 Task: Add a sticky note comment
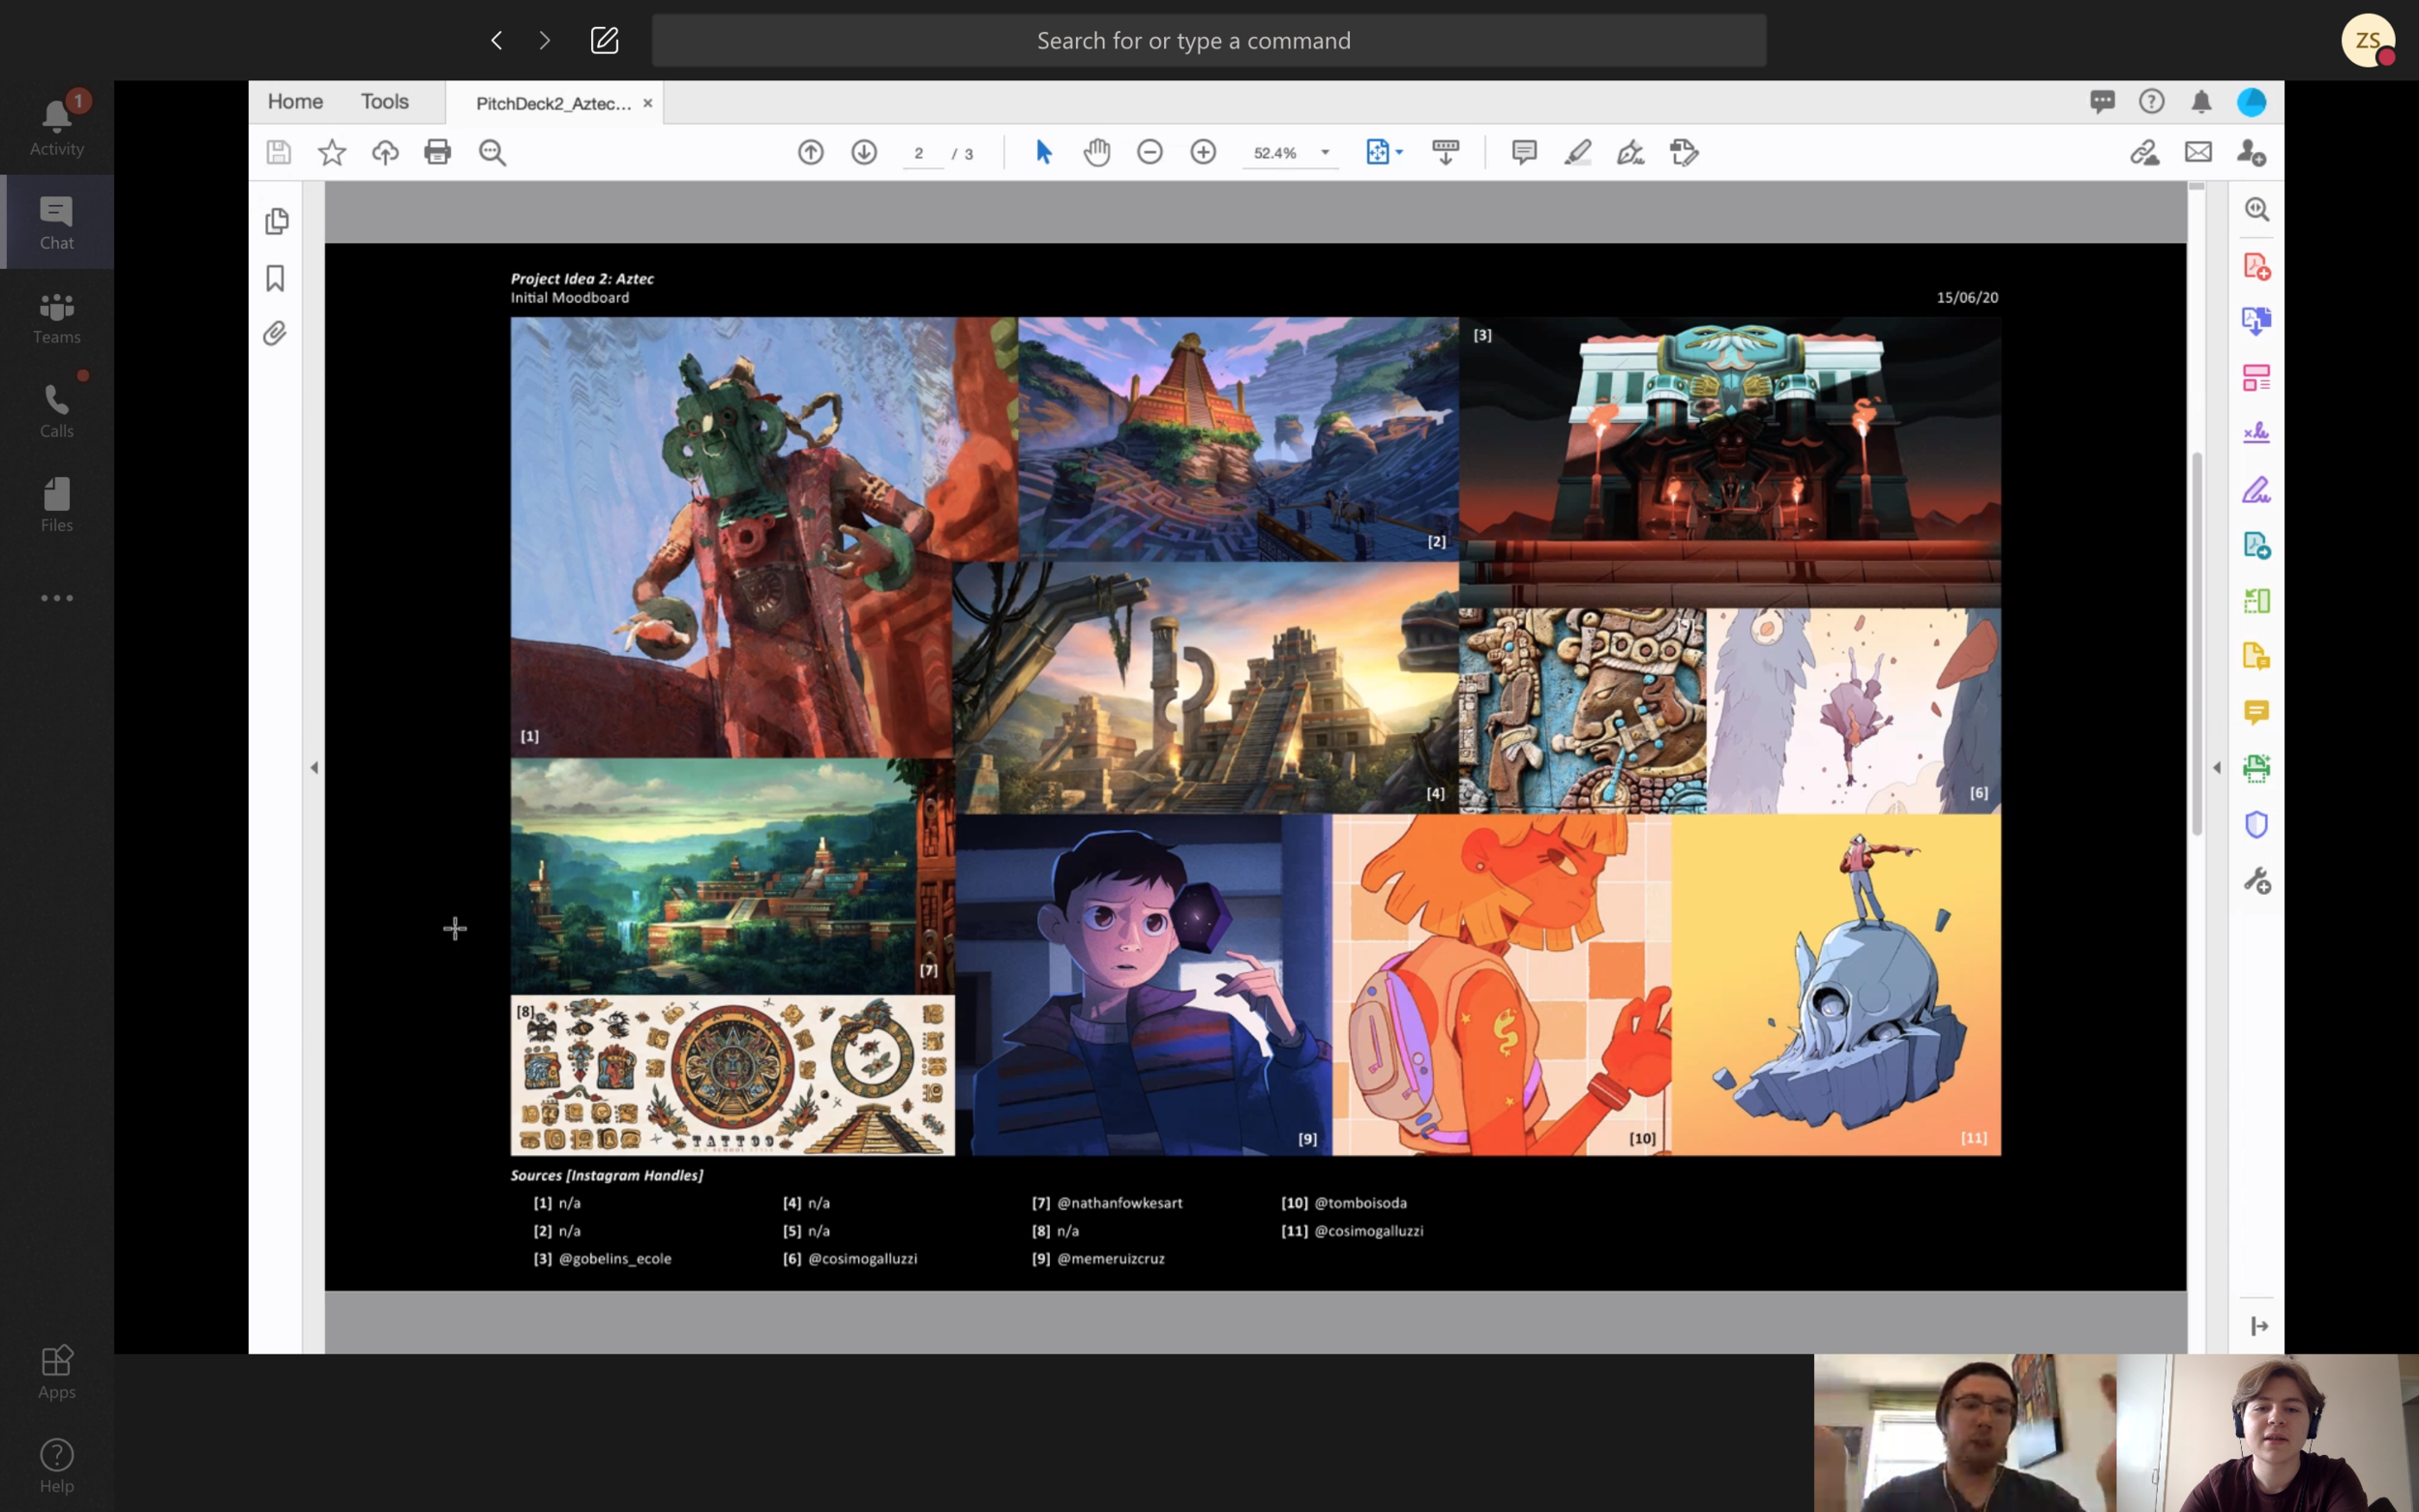coord(1524,152)
